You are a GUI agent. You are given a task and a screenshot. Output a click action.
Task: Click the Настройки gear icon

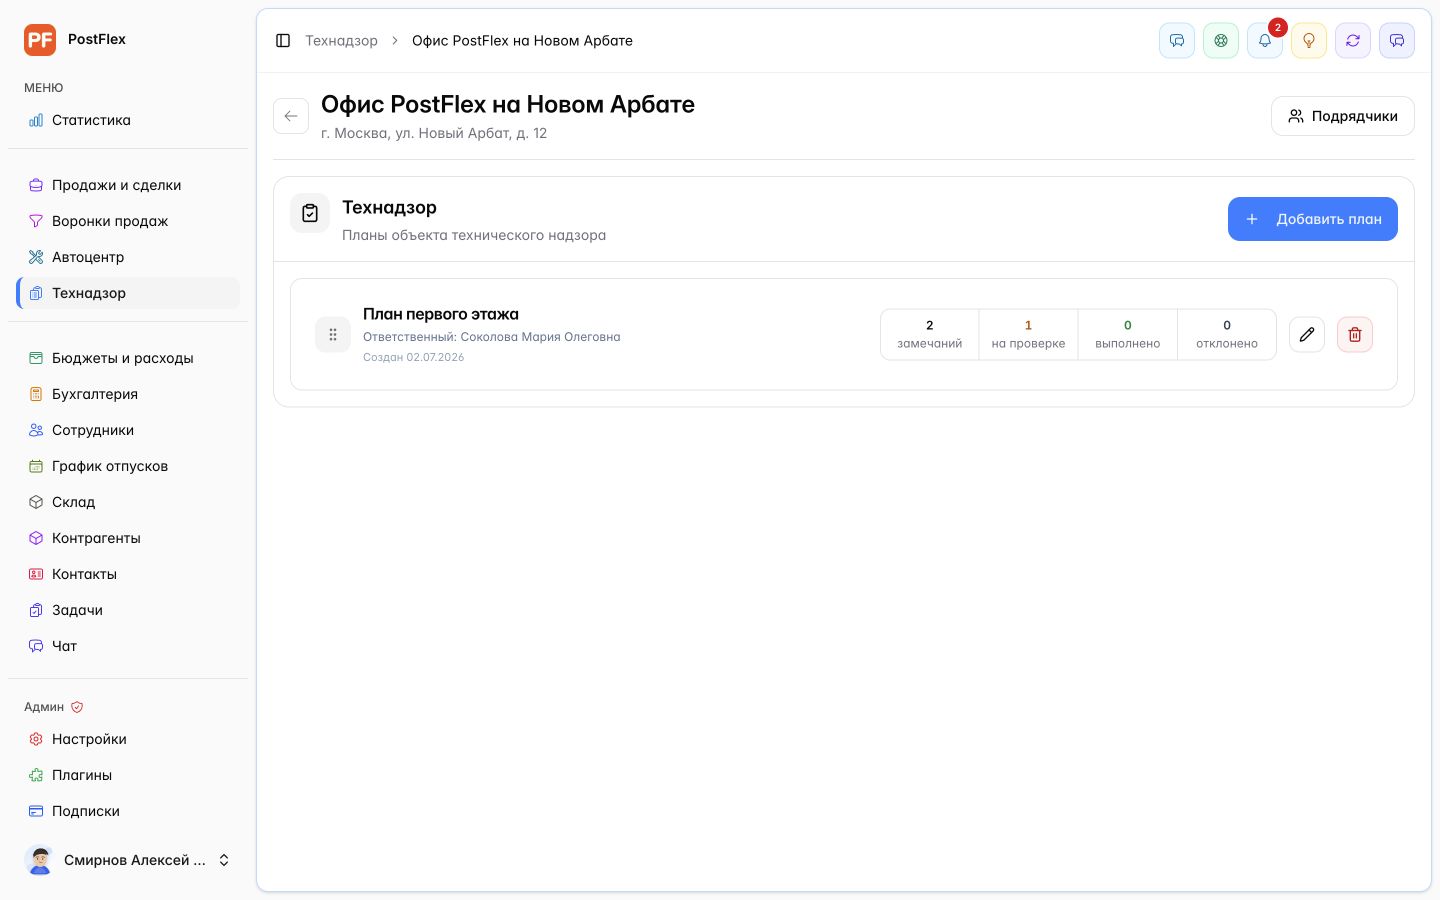coord(36,739)
